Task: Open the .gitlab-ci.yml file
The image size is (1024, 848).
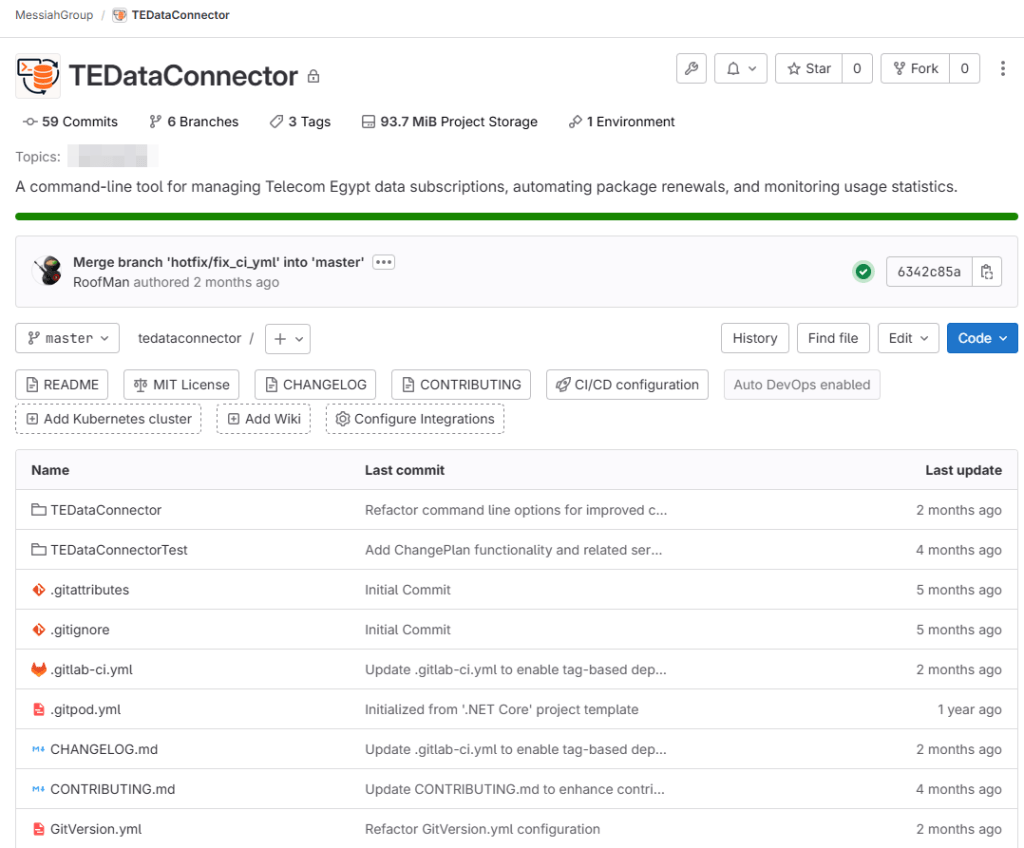Action: point(91,670)
